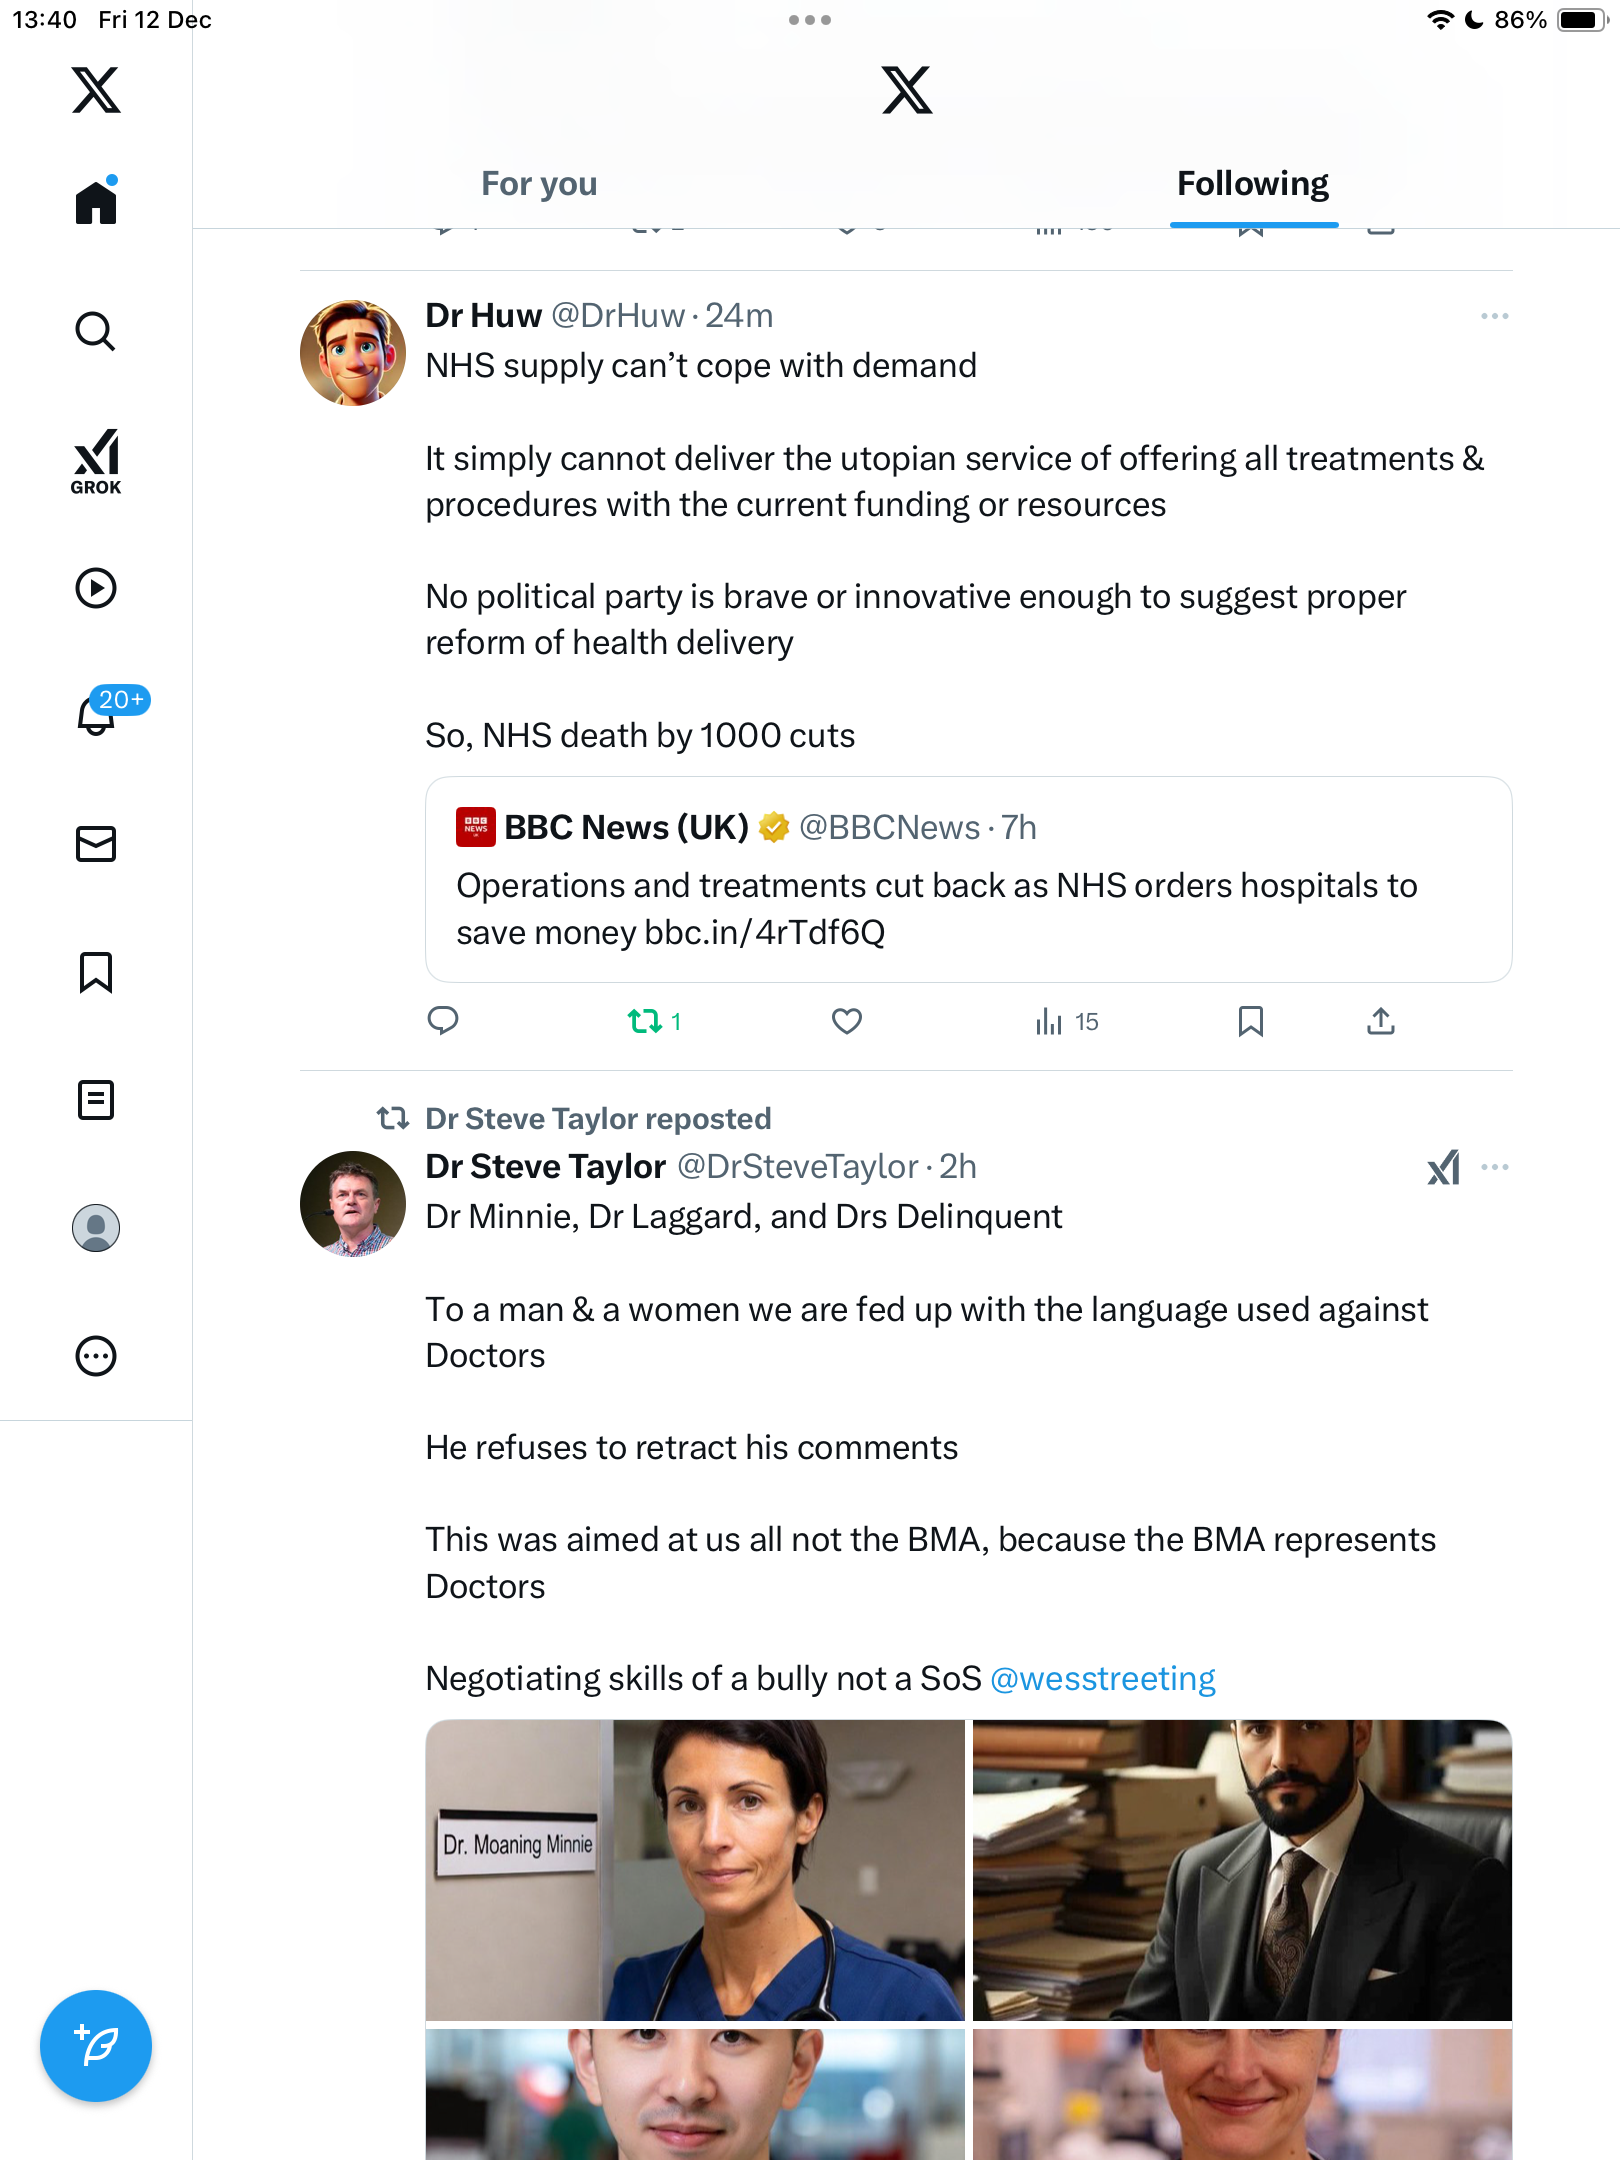This screenshot has height=2160, width=1620.
Task: Open the @wesstreeting mention link
Action: click(1102, 1678)
